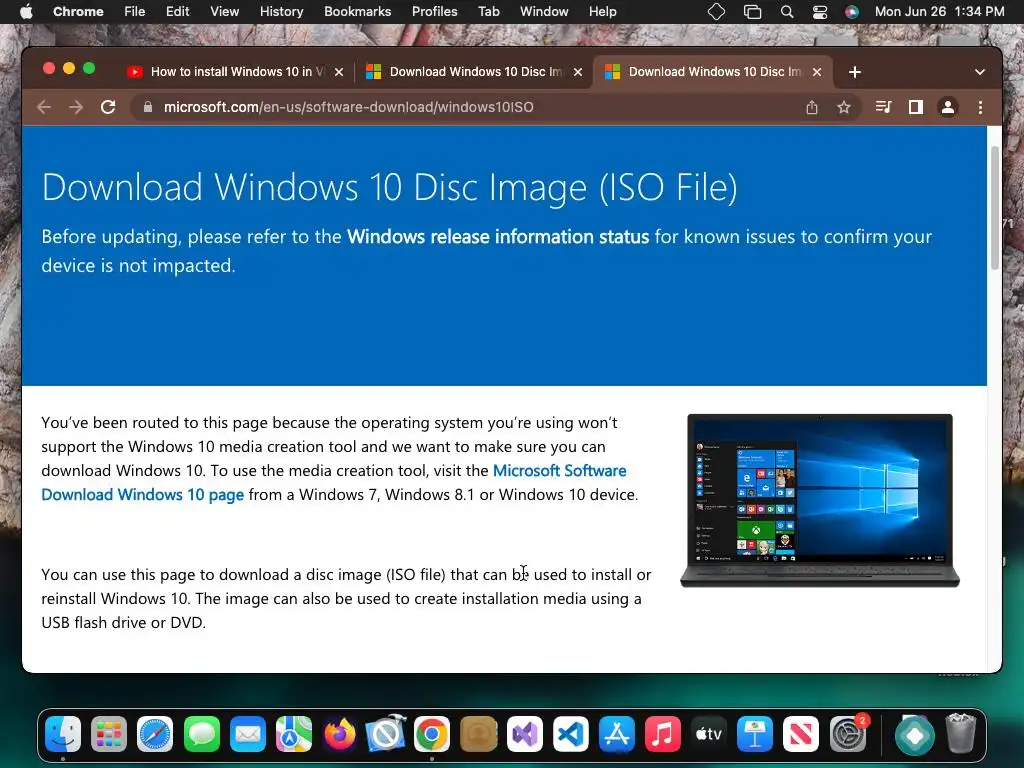The height and width of the screenshot is (768, 1024).
Task: Open Messages from the Dock
Action: pos(201,734)
